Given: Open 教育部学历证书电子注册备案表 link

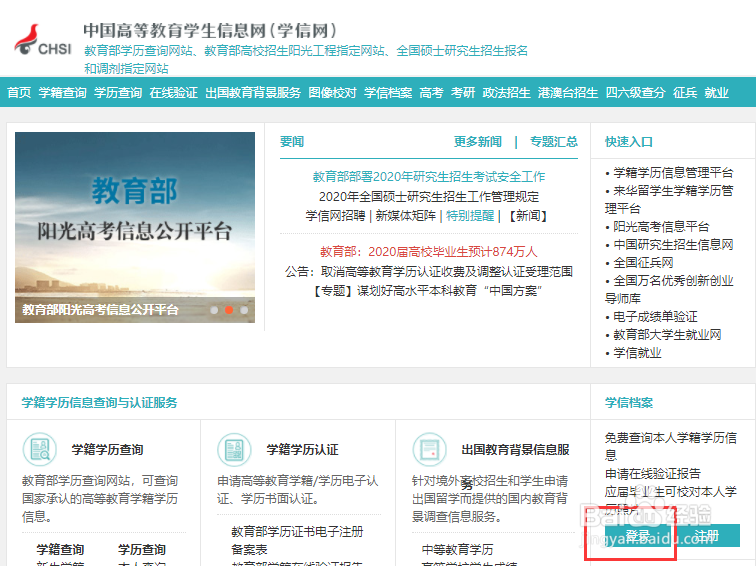Looking at the screenshot, I should (297, 540).
